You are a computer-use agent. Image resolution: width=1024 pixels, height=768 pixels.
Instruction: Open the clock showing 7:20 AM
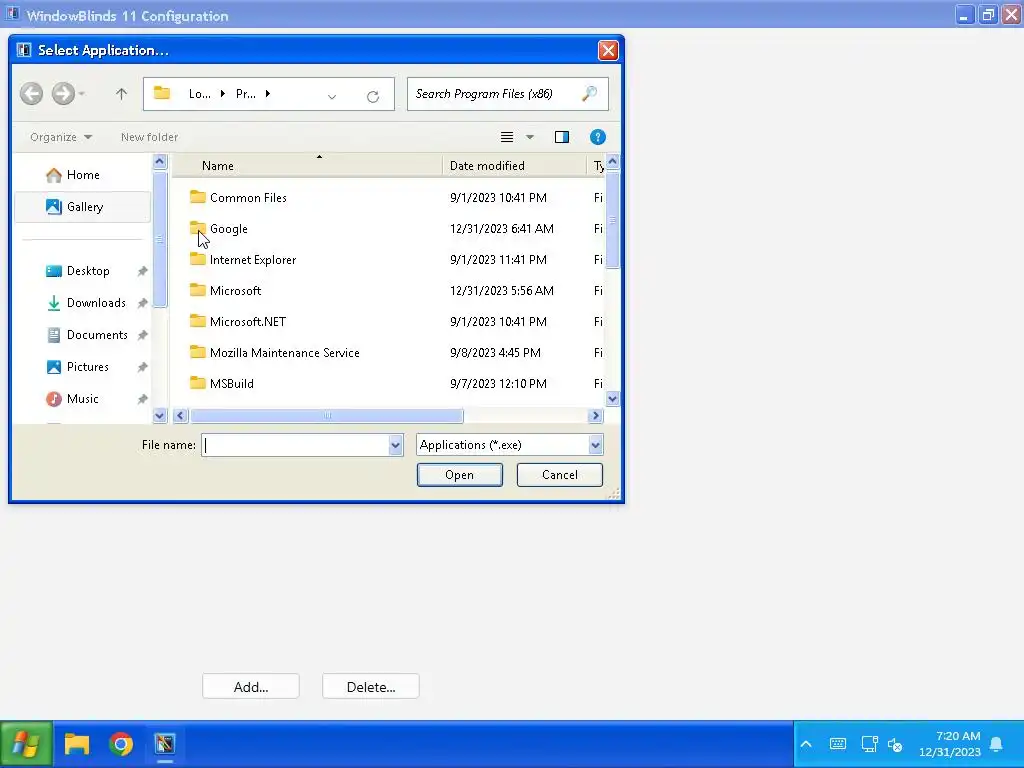pos(950,744)
